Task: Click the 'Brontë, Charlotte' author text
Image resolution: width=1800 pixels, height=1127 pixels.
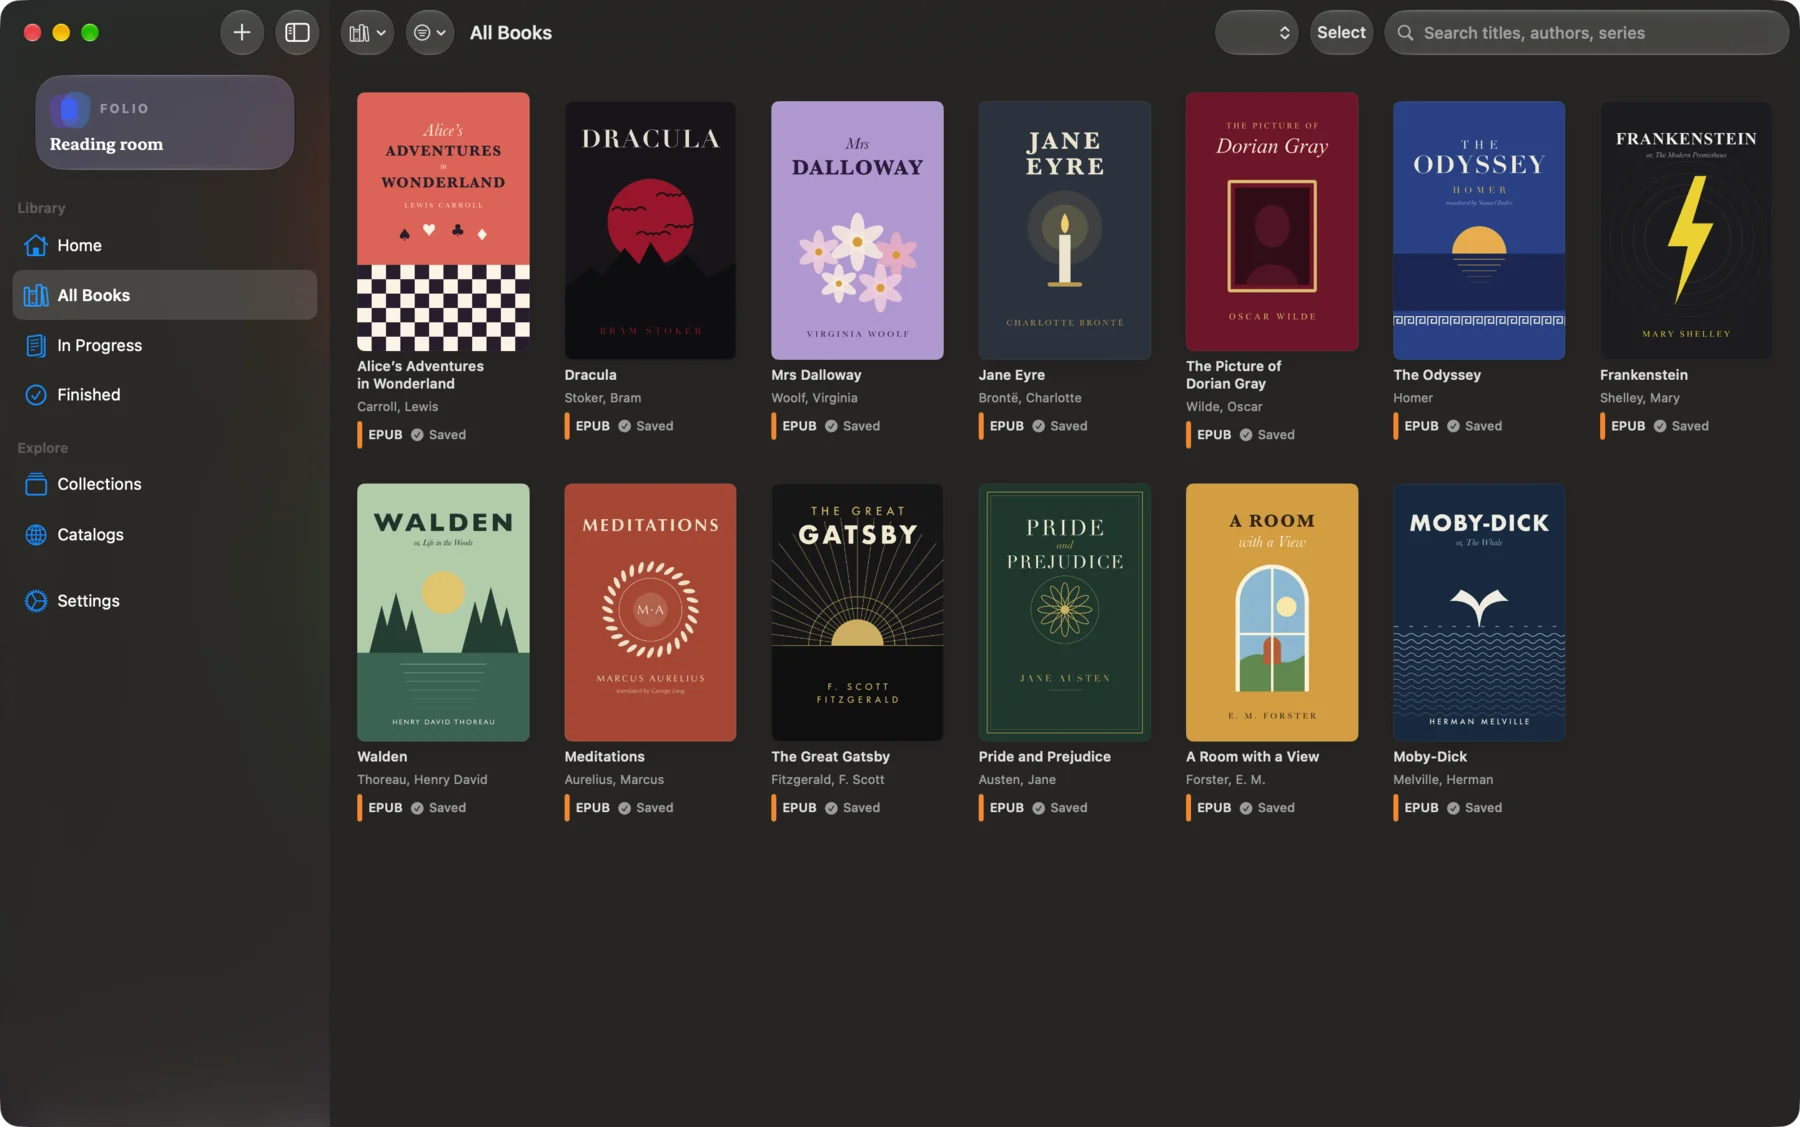Action: pos(1030,398)
